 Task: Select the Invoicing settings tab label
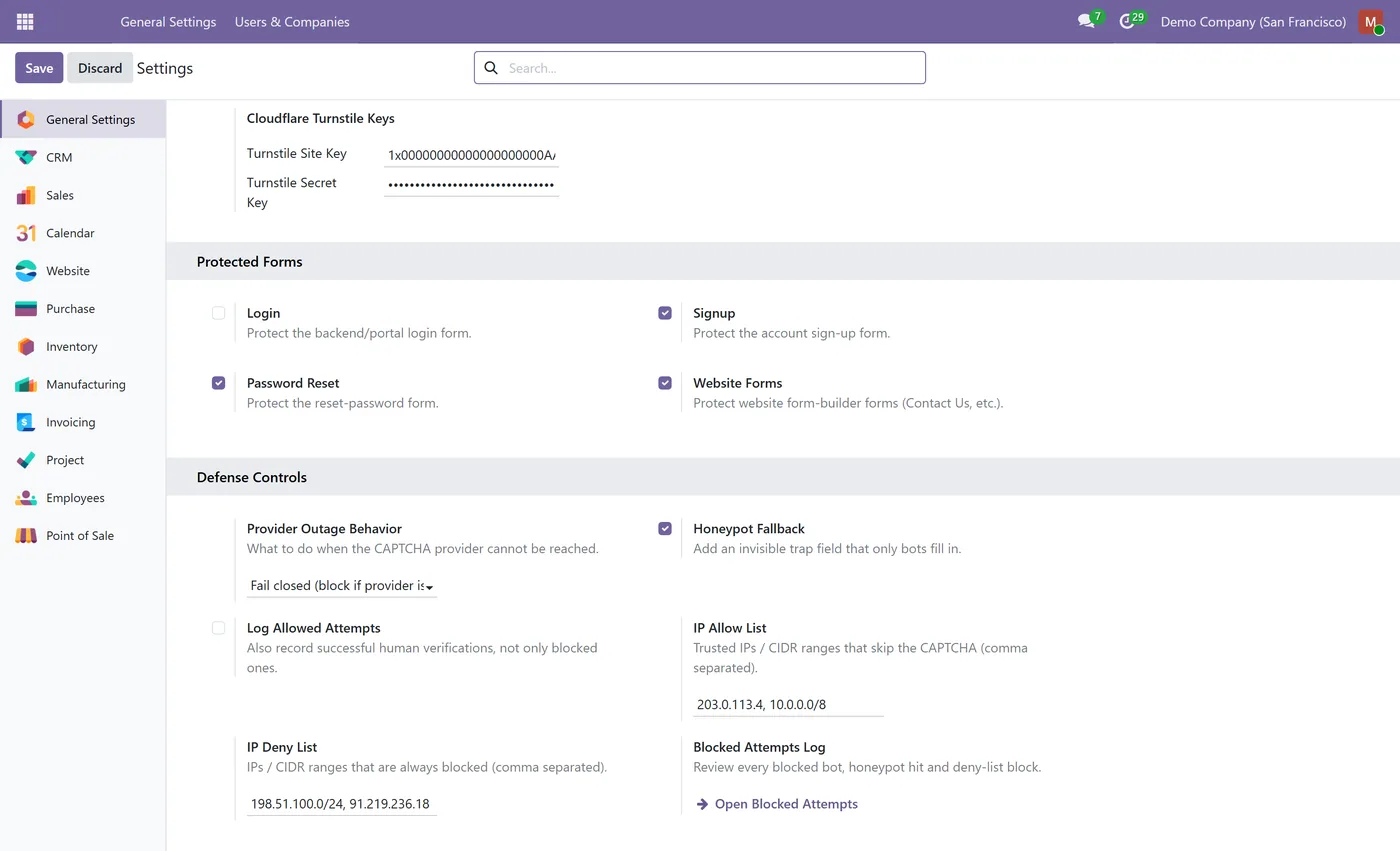pos(71,422)
